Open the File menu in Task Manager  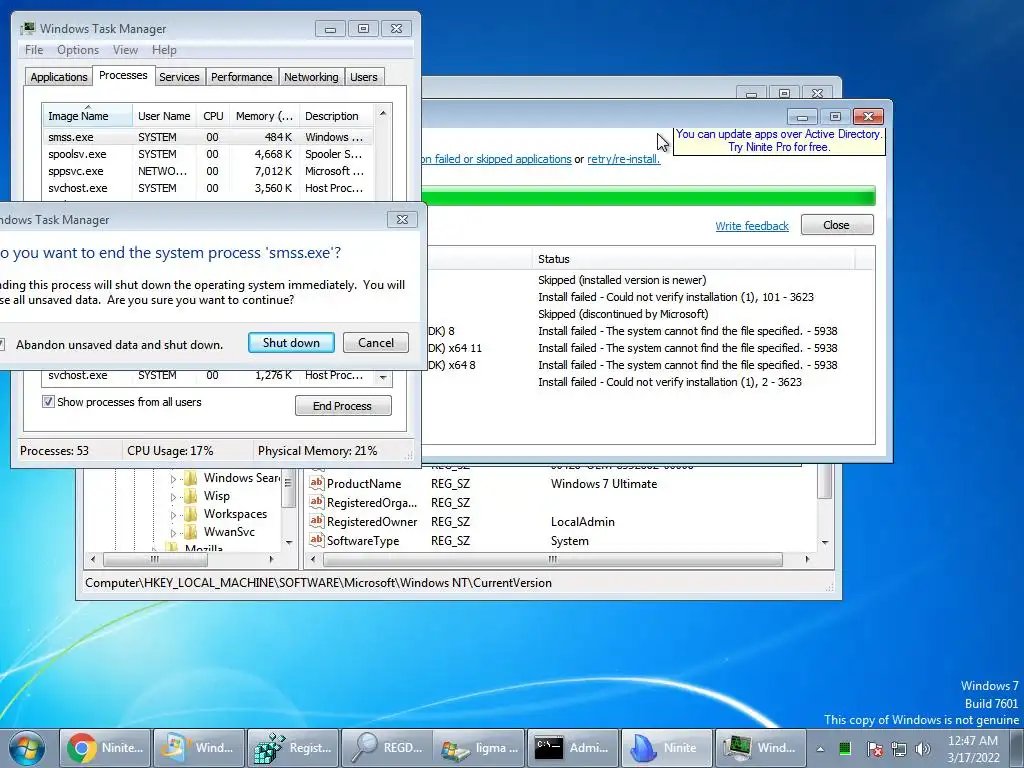pos(34,50)
